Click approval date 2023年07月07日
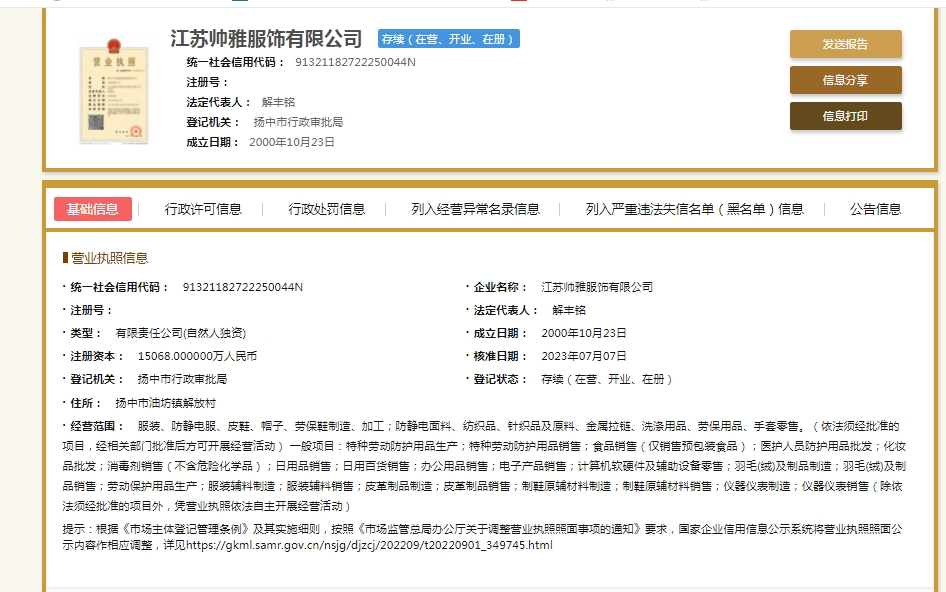The image size is (946, 592). click(583, 356)
